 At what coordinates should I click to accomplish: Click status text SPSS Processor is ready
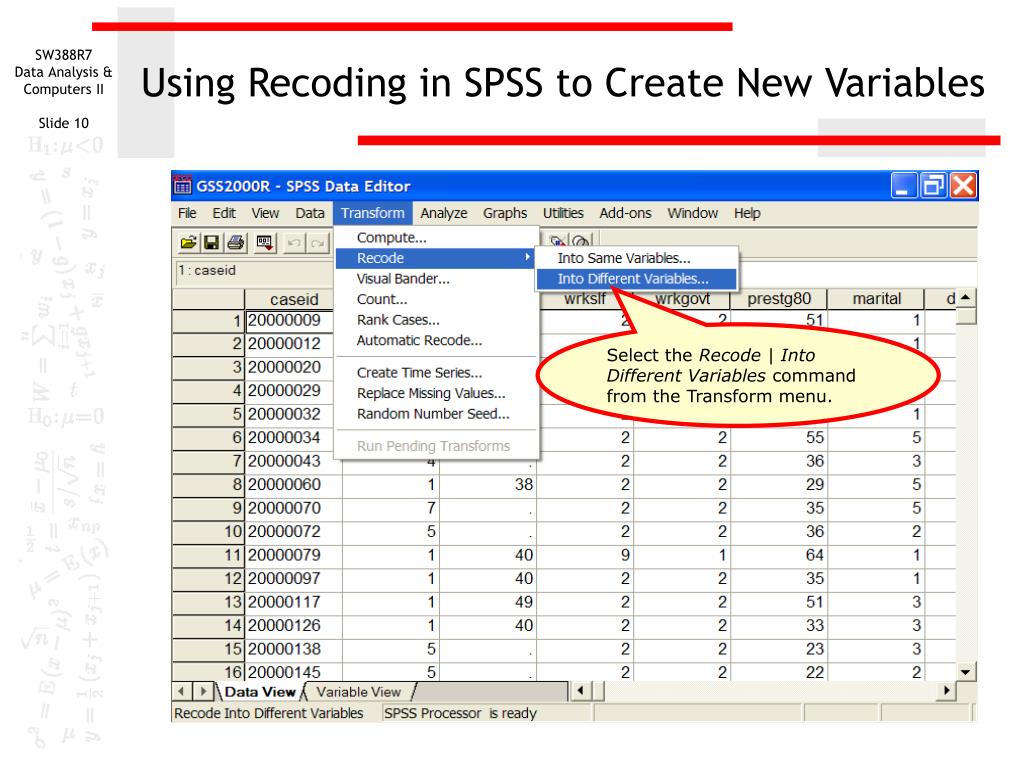[x=460, y=713]
